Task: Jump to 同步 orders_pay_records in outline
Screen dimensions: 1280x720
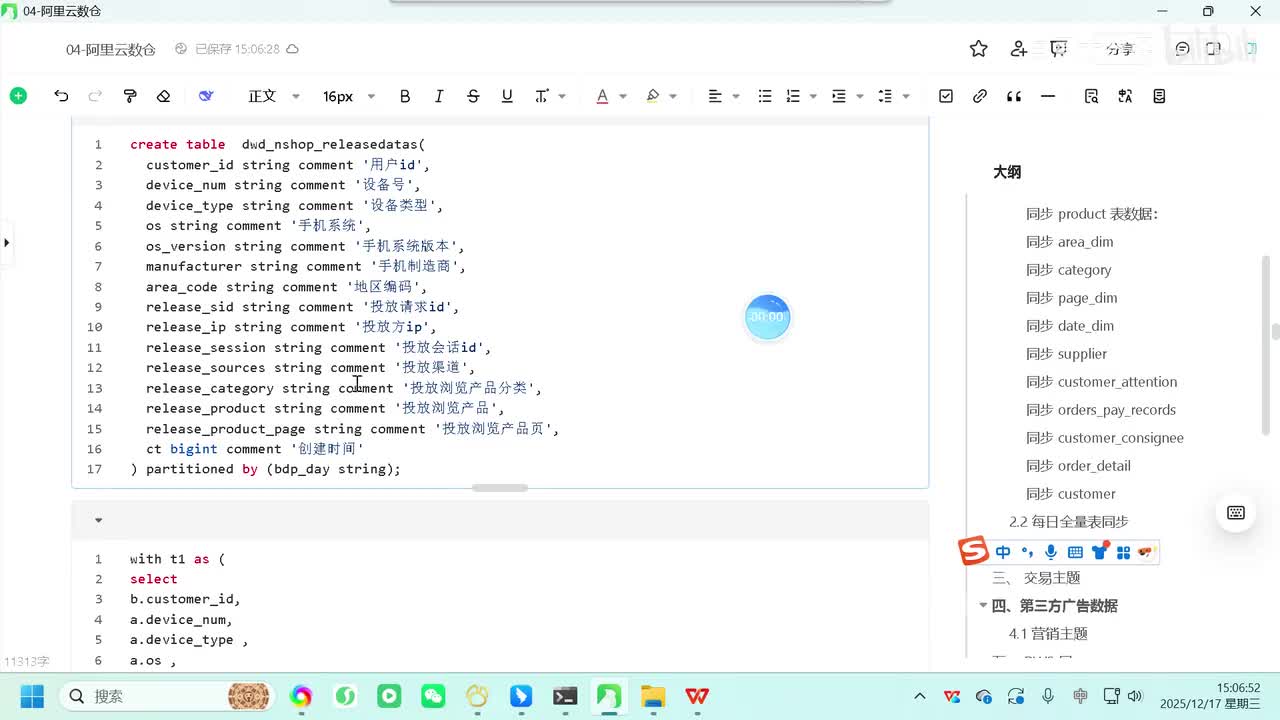Action: pyautogui.click(x=1100, y=410)
